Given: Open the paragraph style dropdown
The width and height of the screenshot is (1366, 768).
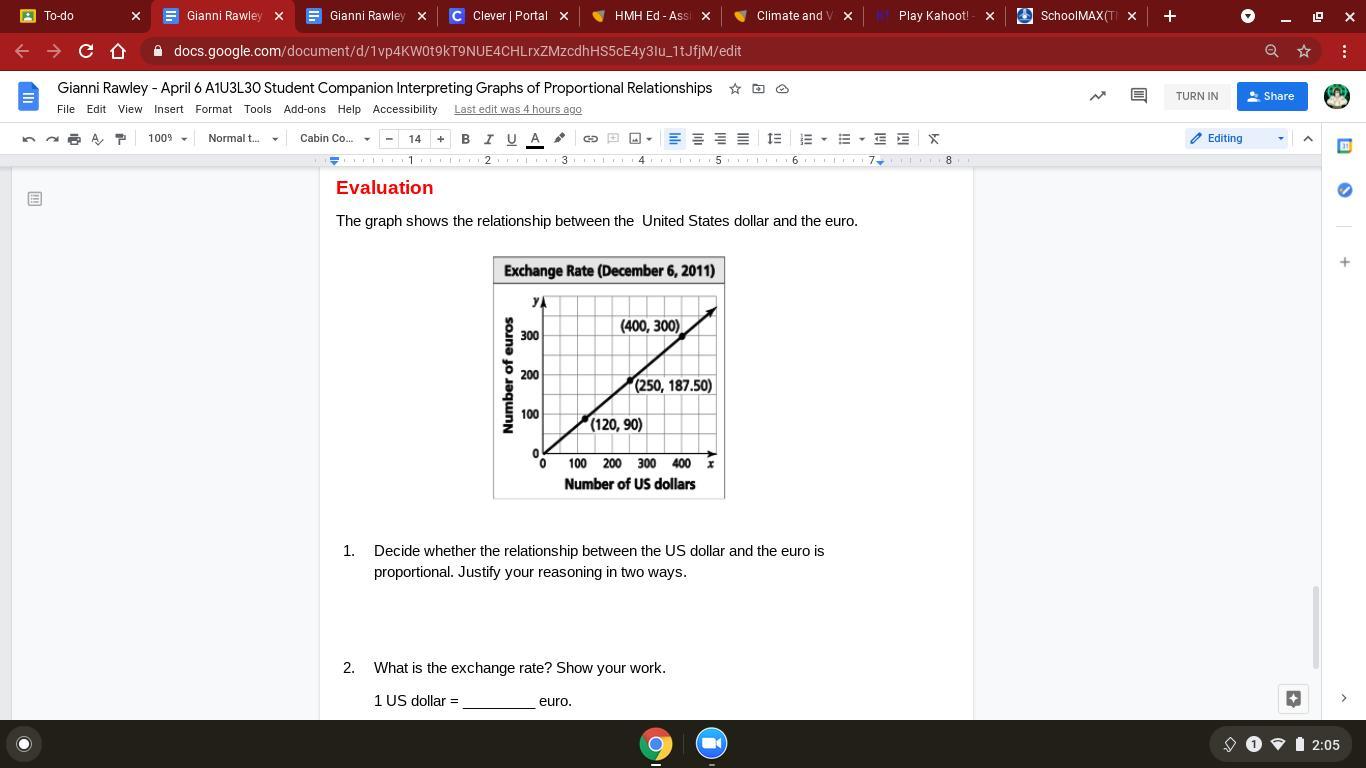Looking at the screenshot, I should 243,139.
